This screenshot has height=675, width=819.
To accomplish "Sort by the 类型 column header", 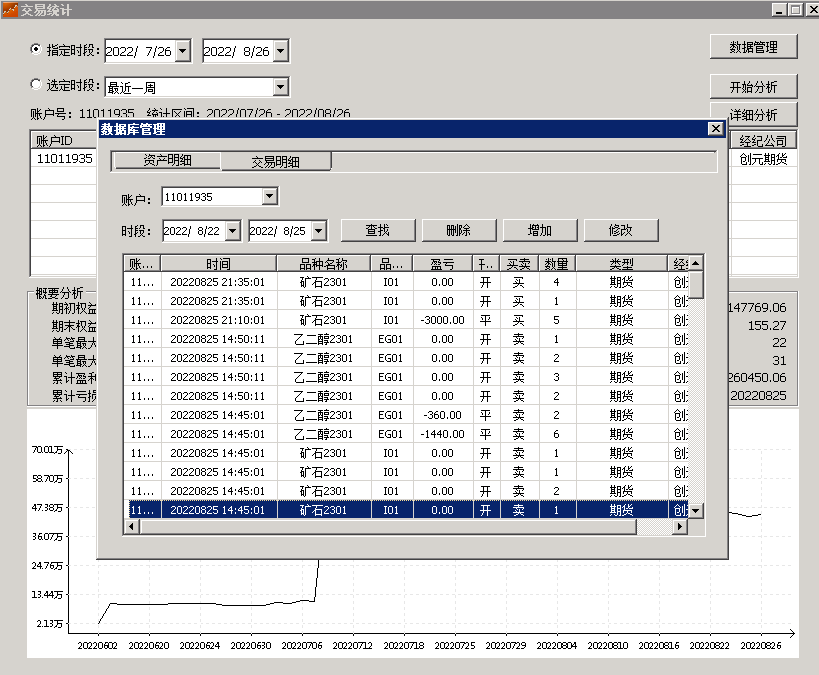I will (622, 264).
